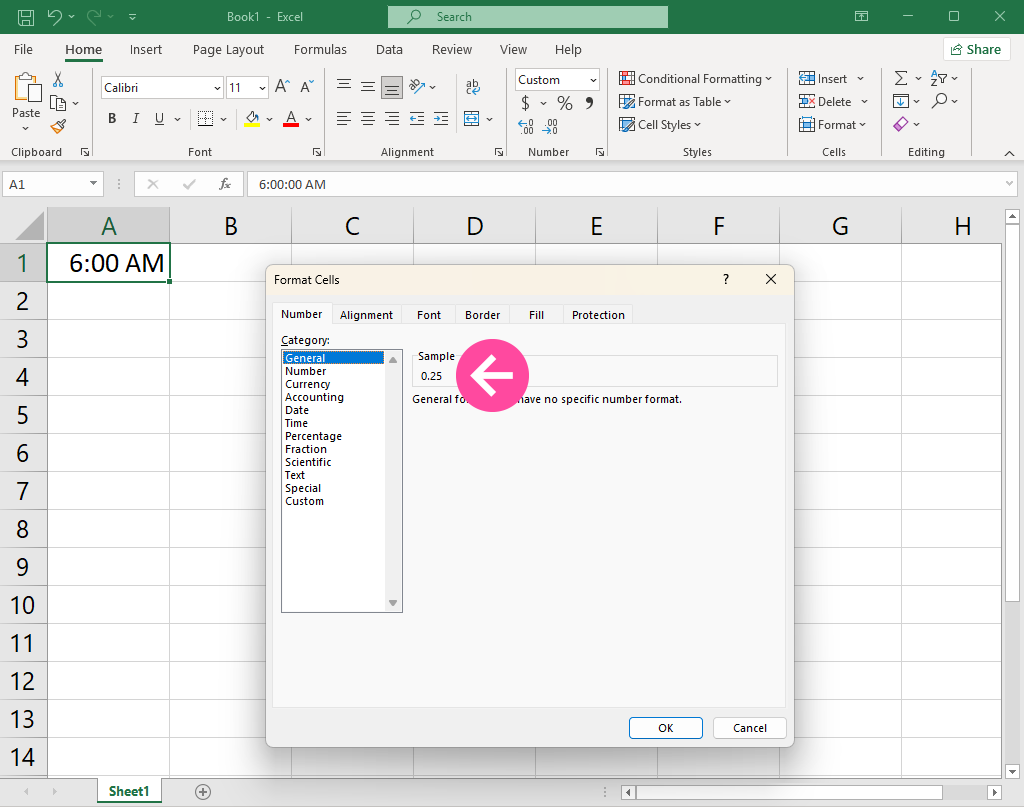Click the Undo arrow icon
The image size is (1024, 807).
coord(55,17)
